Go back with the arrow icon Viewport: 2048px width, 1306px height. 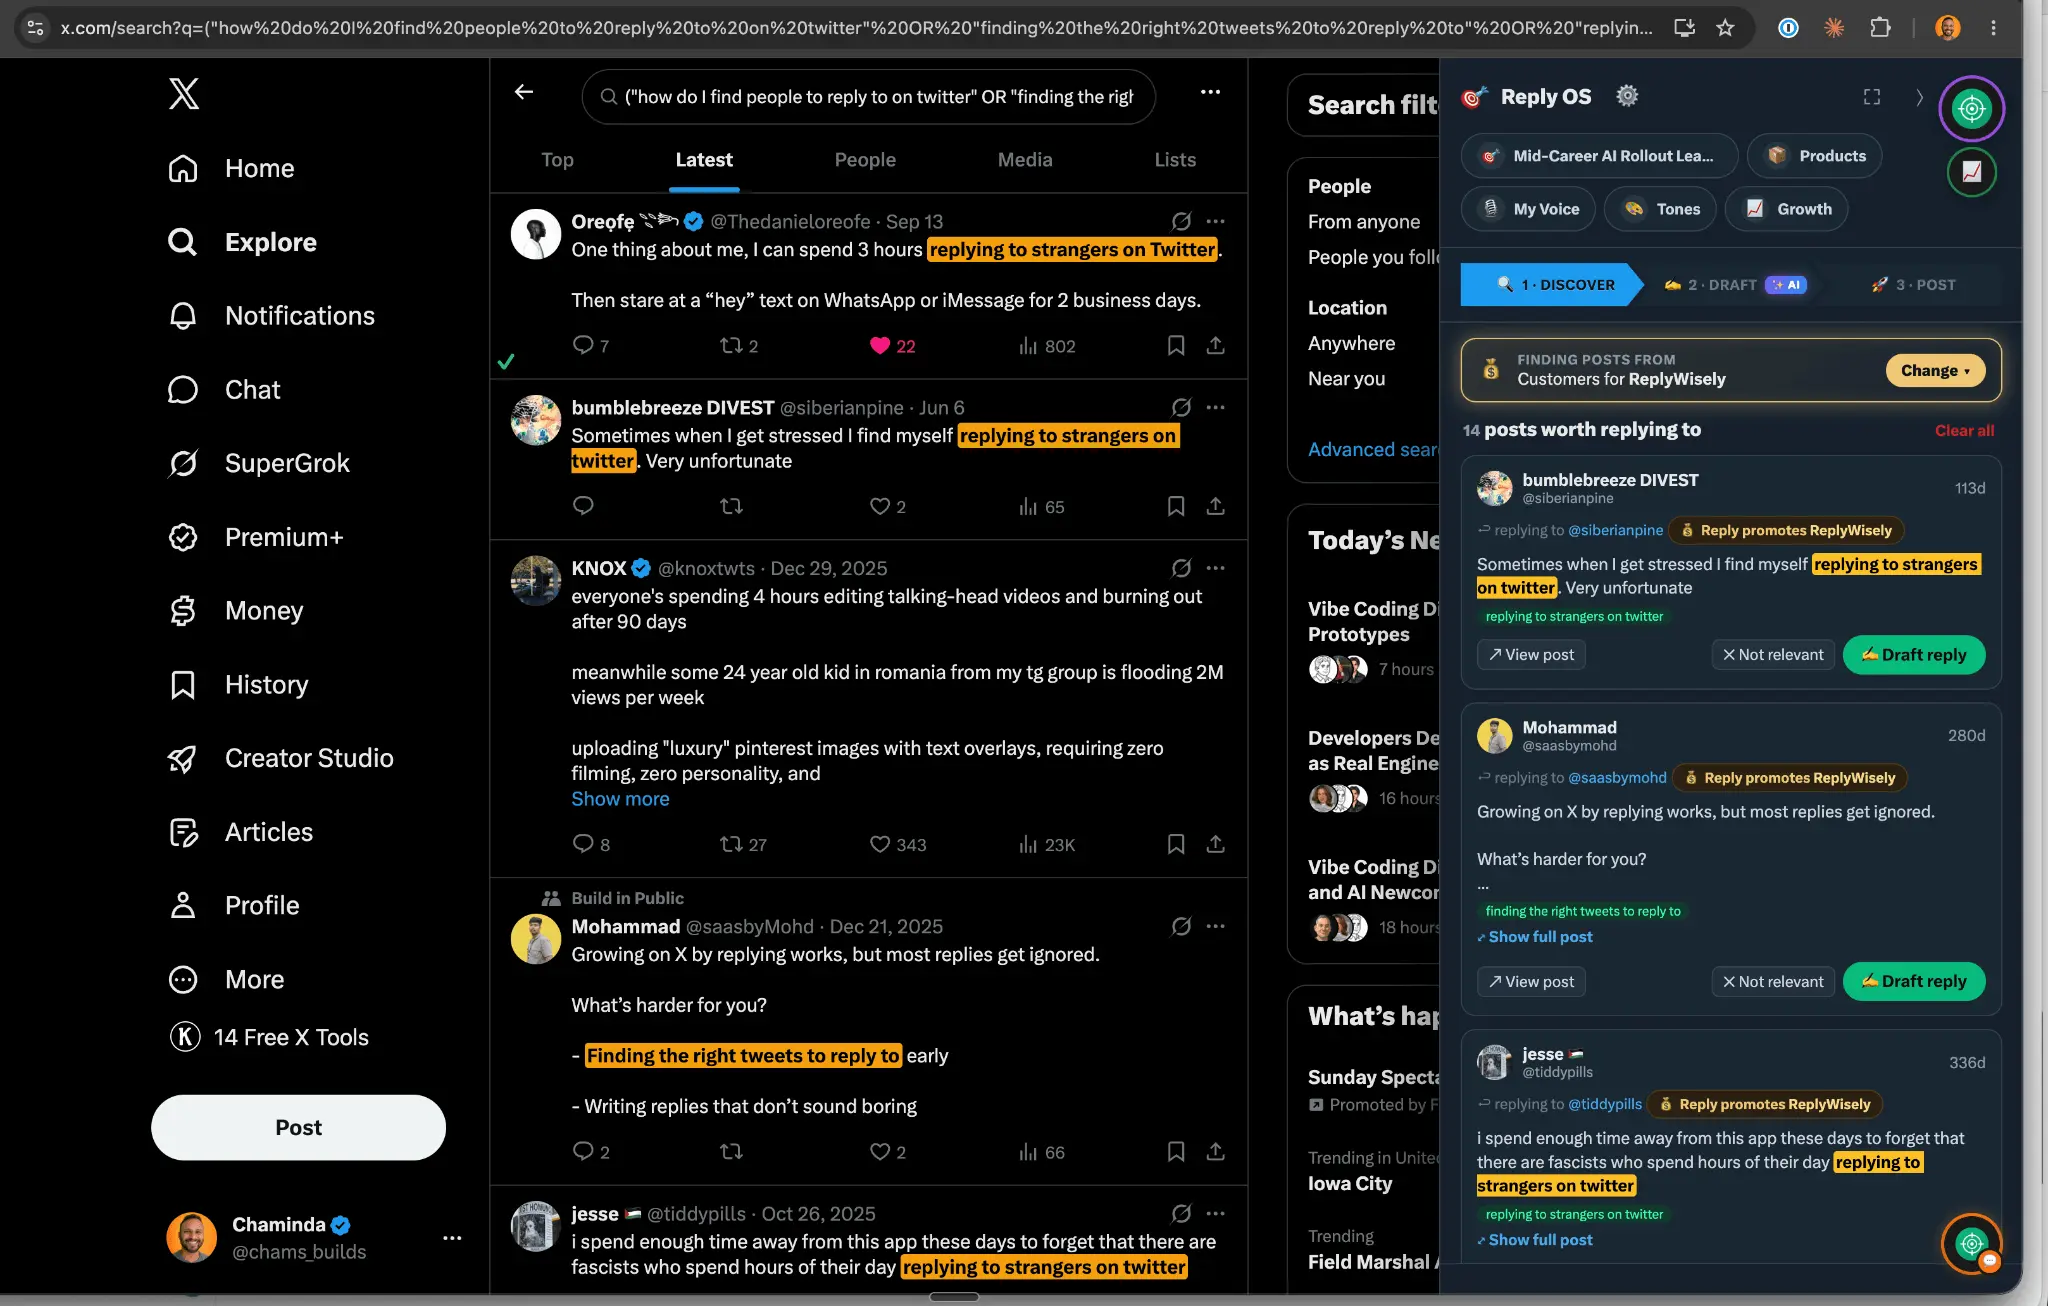(x=524, y=92)
